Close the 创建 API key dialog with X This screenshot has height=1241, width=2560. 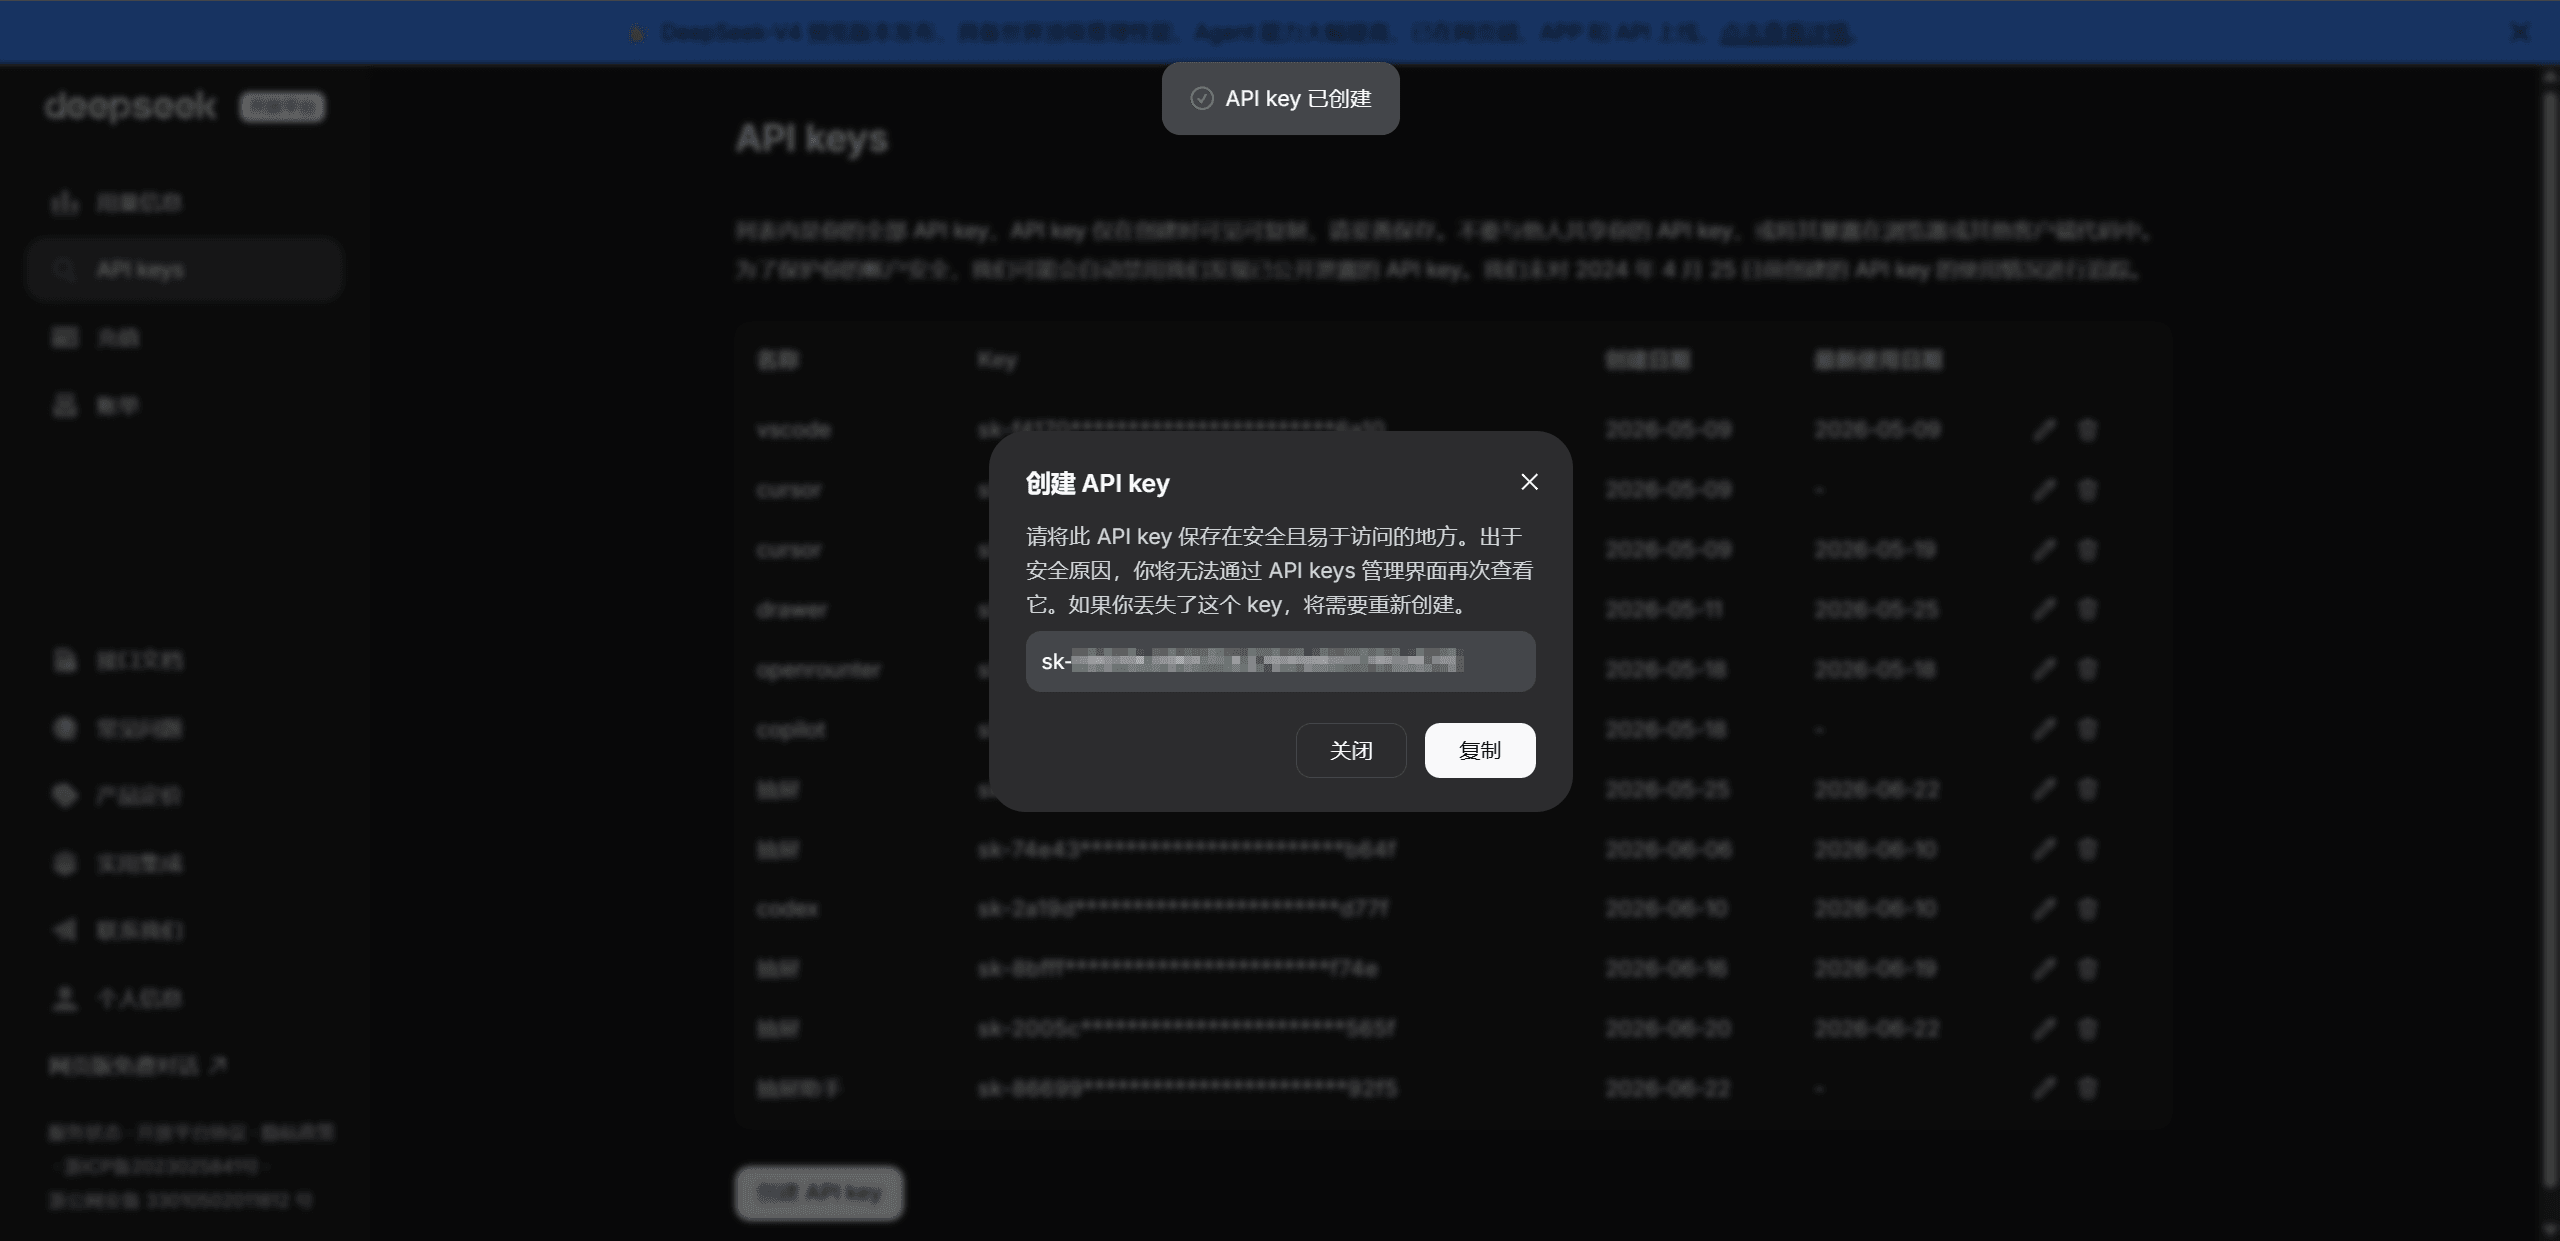pyautogui.click(x=1529, y=482)
